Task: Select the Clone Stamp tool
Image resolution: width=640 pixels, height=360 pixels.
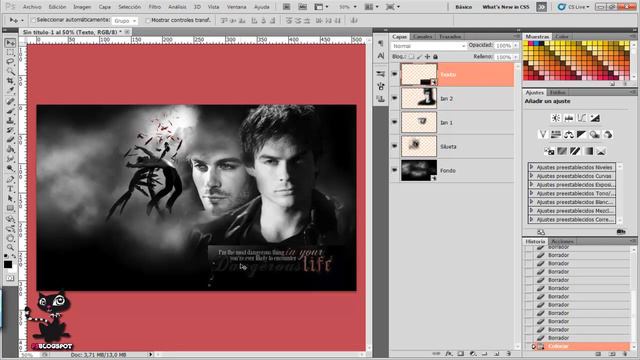Action: pyautogui.click(x=10, y=121)
